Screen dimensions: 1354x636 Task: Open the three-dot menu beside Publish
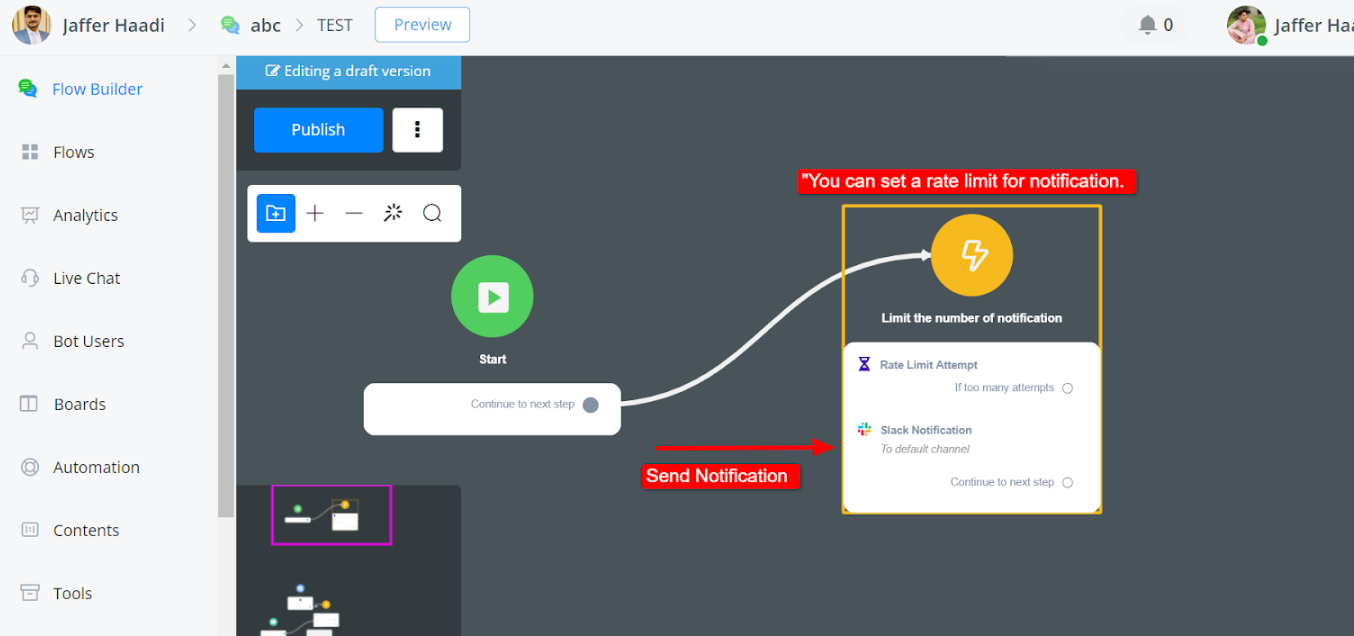[417, 130]
